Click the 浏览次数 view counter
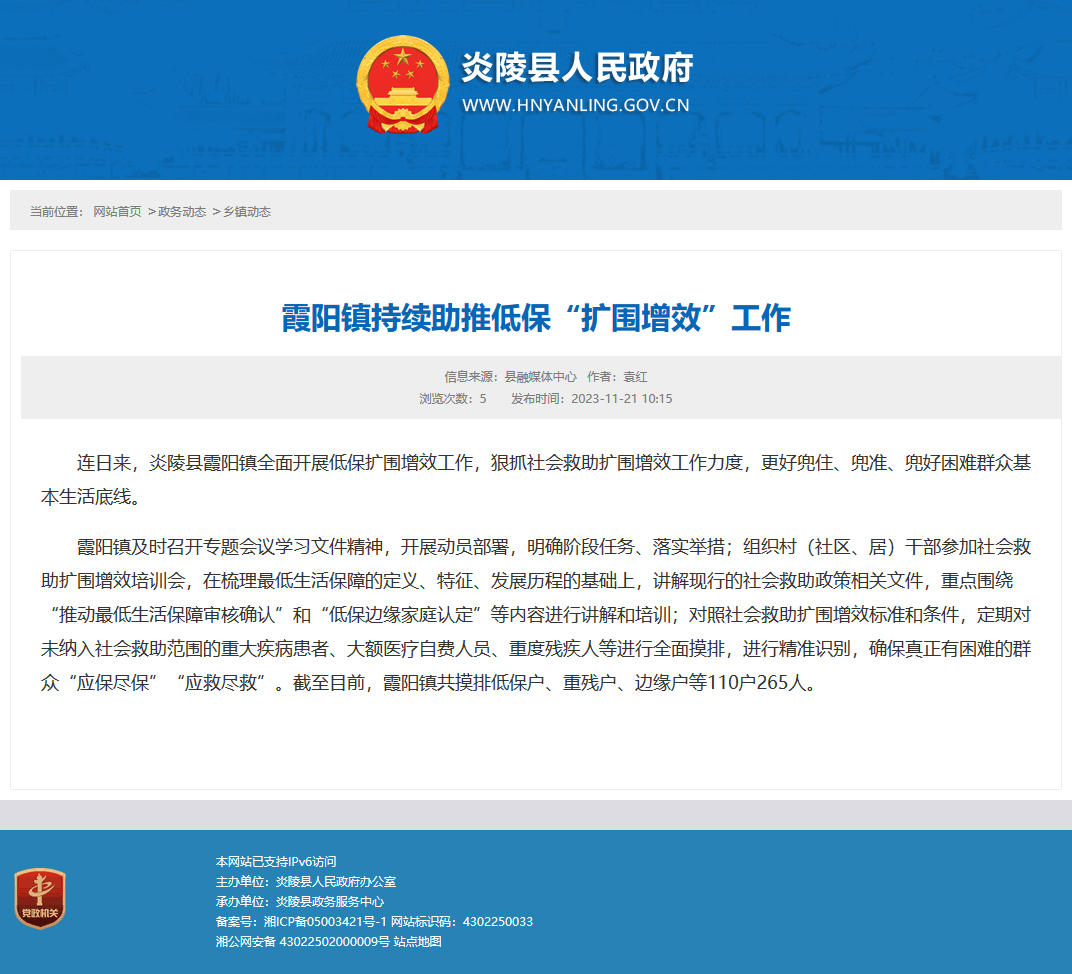The height and width of the screenshot is (974, 1072). point(453,398)
